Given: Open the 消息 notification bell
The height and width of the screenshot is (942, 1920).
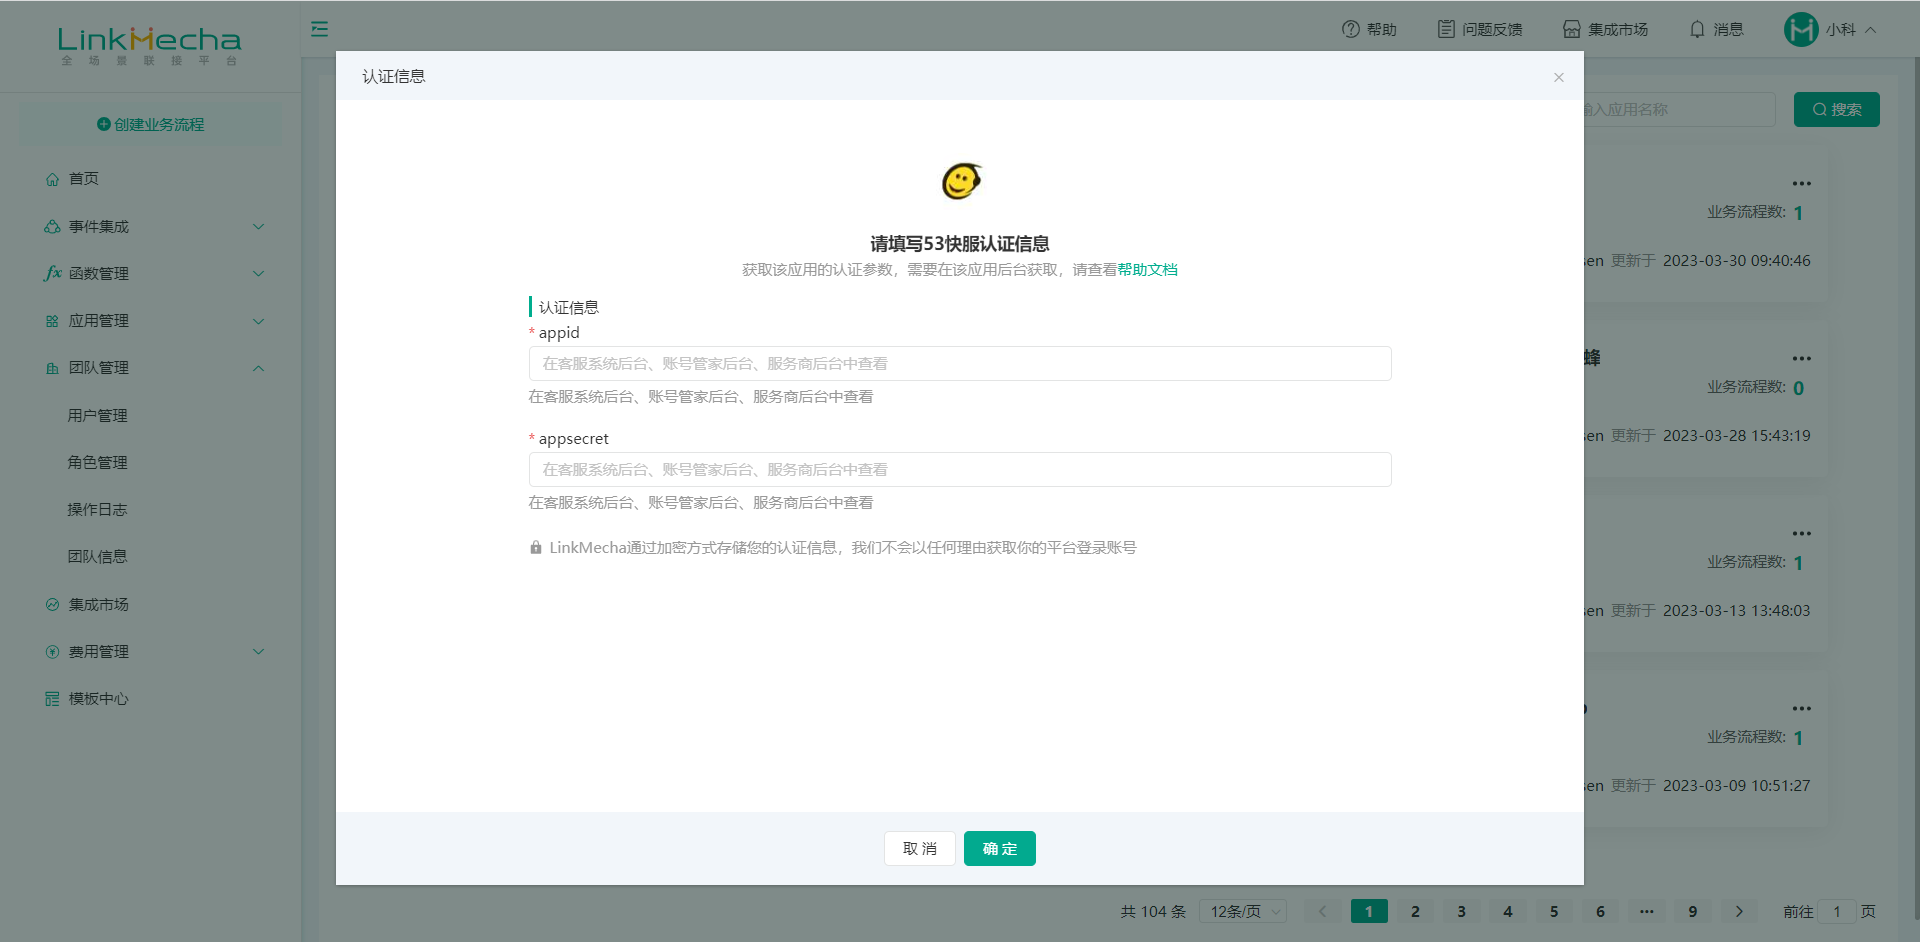Looking at the screenshot, I should tap(1697, 29).
